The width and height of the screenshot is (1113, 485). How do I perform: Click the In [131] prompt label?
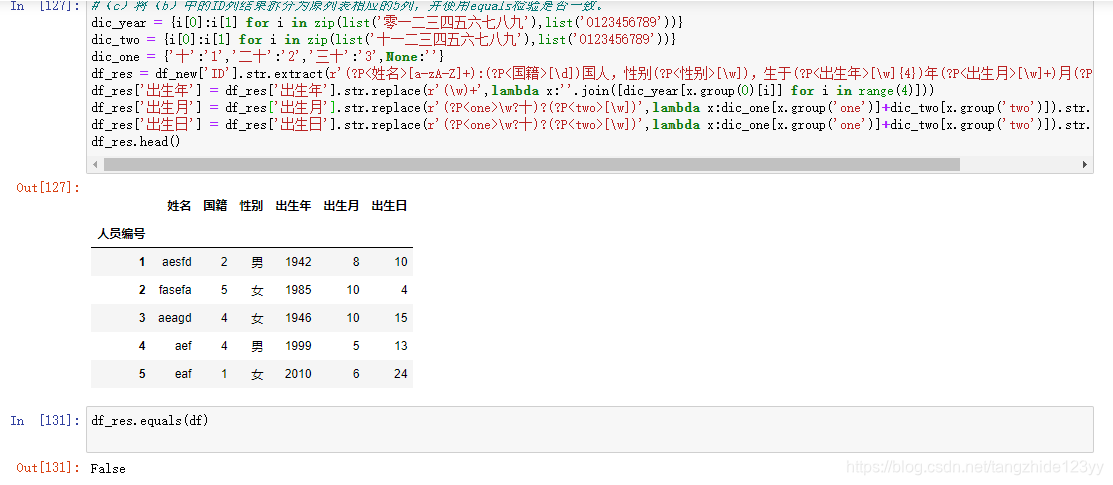coord(46,420)
